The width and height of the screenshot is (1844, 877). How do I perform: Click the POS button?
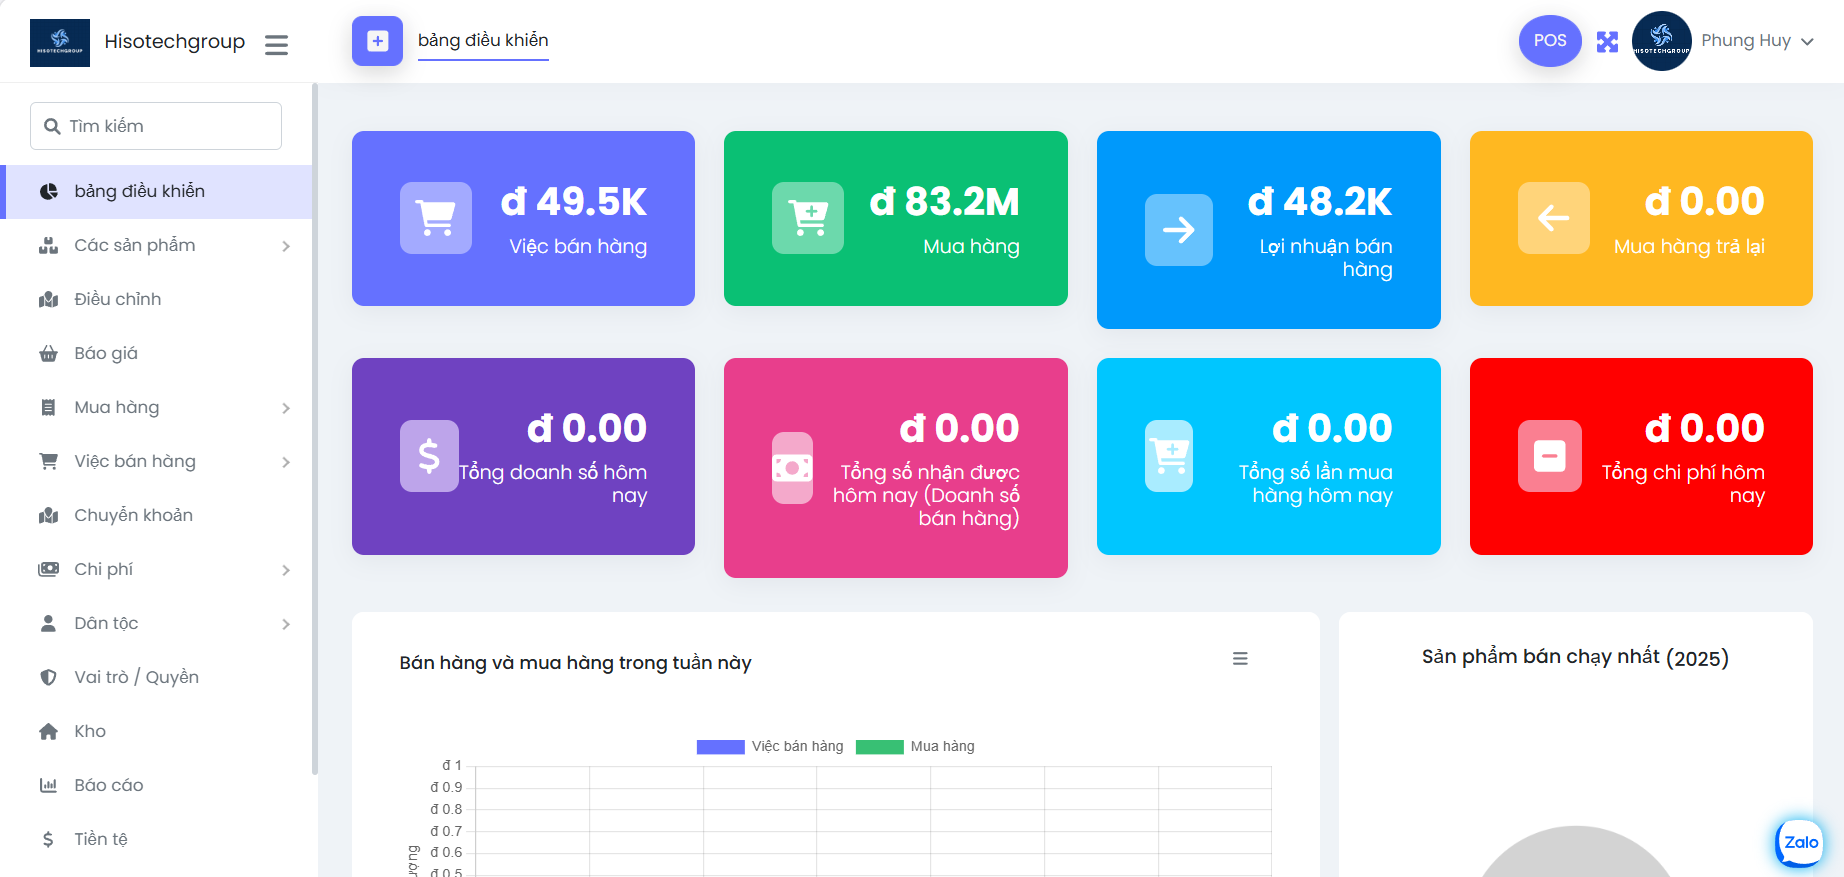[x=1550, y=41]
